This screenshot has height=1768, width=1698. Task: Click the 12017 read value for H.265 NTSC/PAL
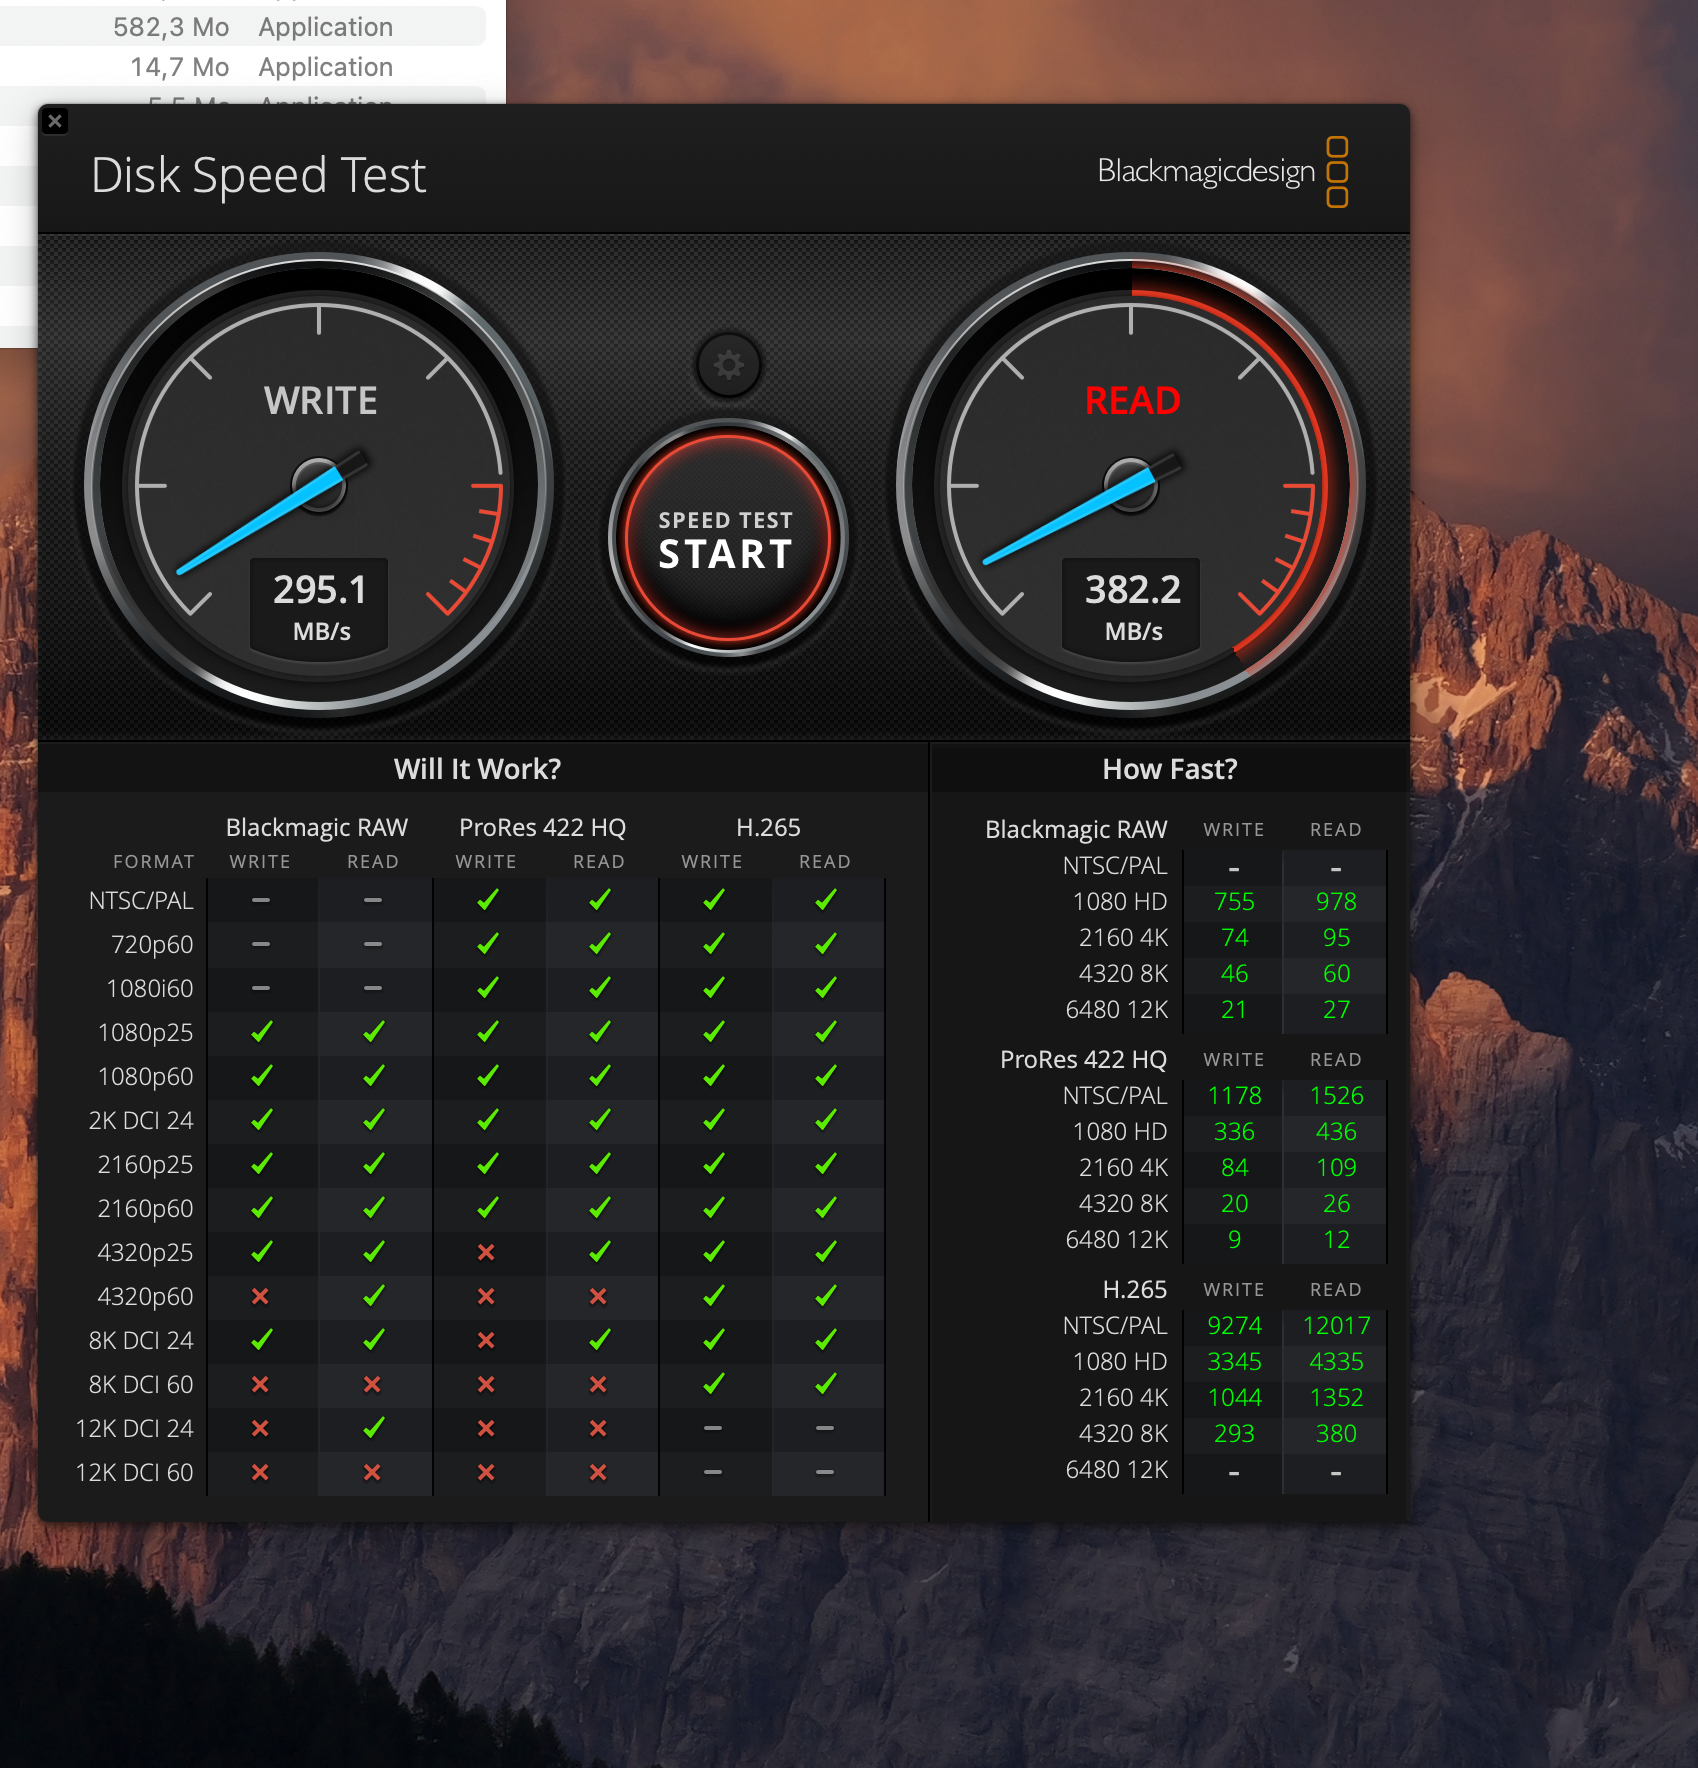click(1336, 1326)
